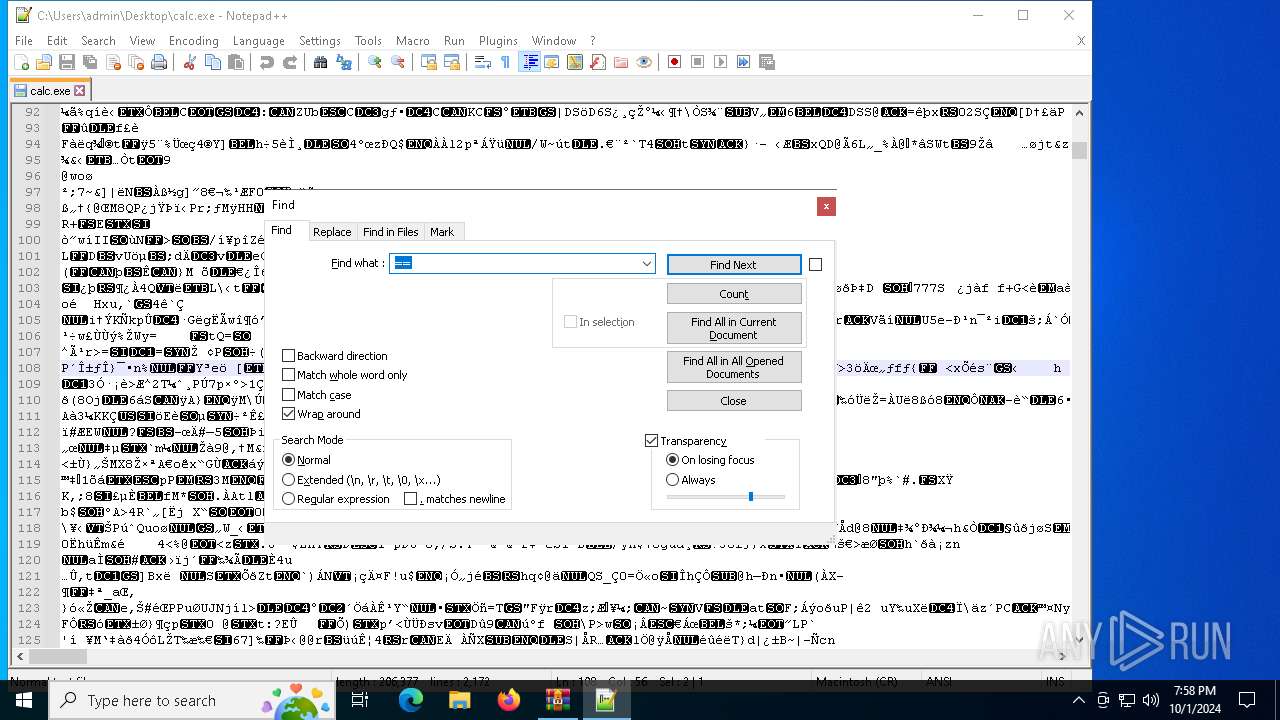The height and width of the screenshot is (720, 1280).
Task: Click the taskbar search box
Action: coord(193,700)
